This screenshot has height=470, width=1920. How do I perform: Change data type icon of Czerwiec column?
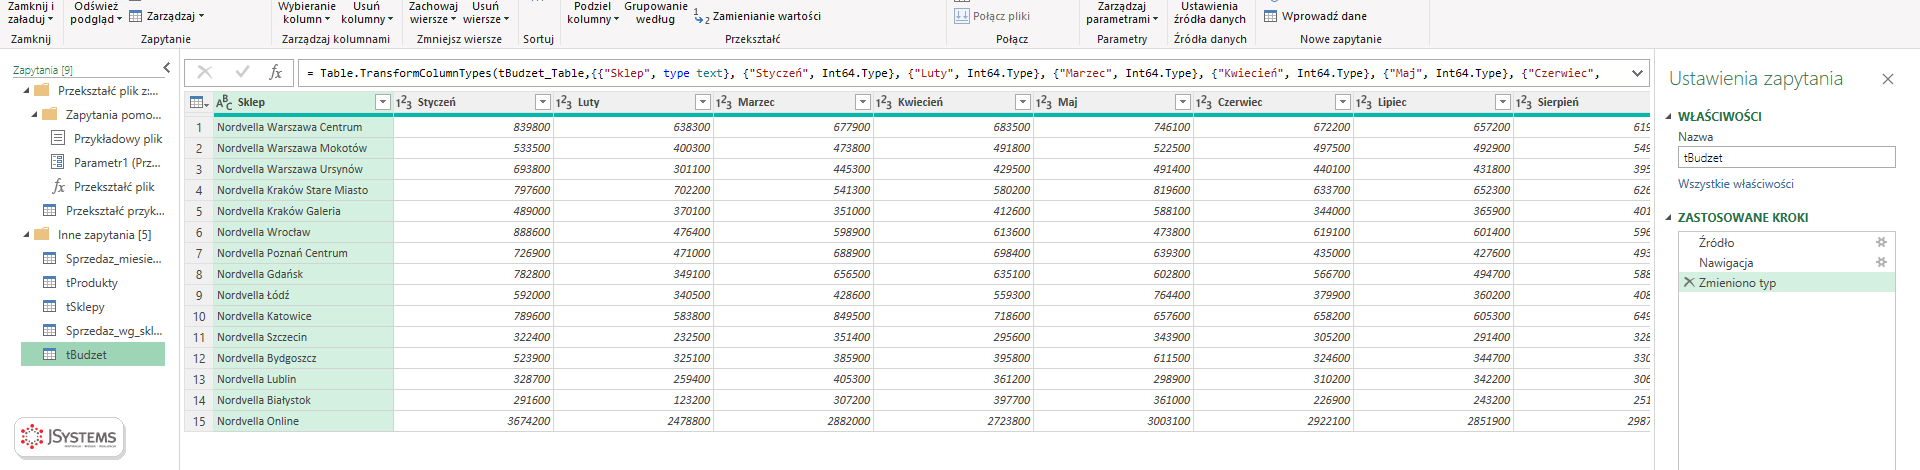tap(1204, 102)
